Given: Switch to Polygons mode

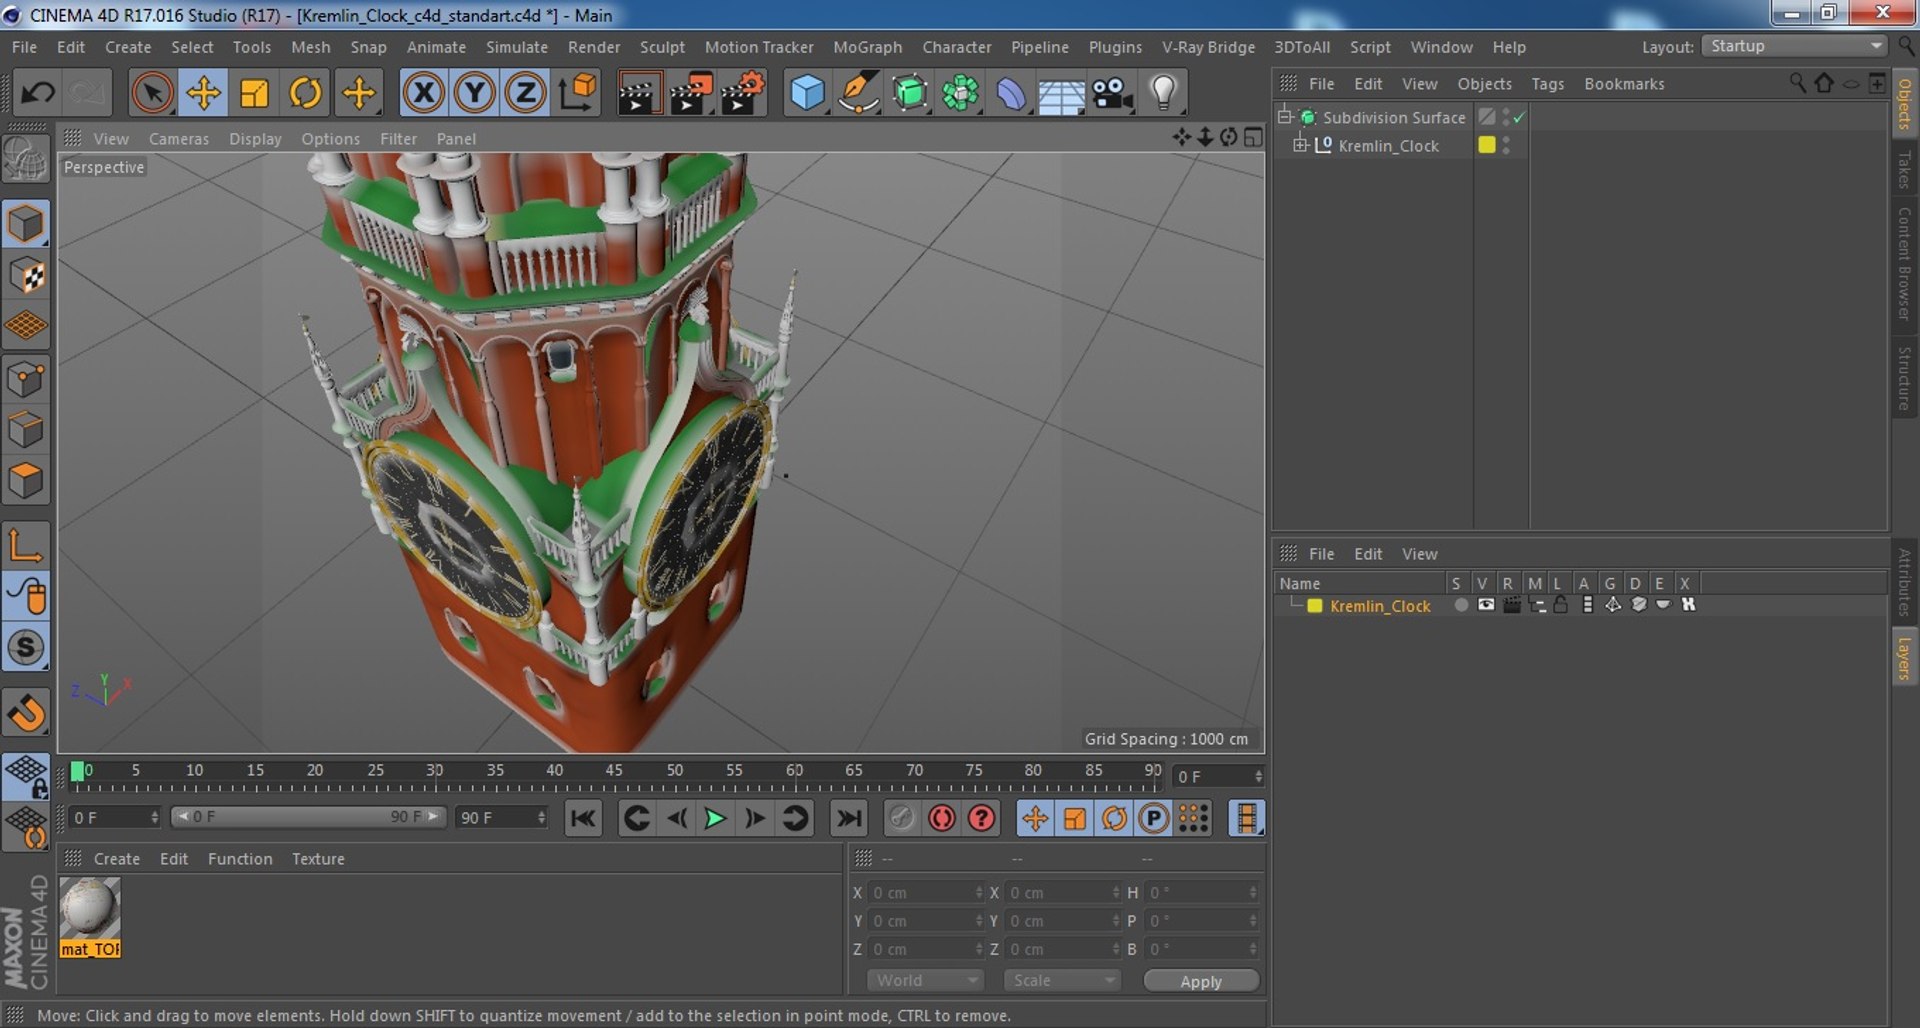Looking at the screenshot, I should tap(26, 481).
